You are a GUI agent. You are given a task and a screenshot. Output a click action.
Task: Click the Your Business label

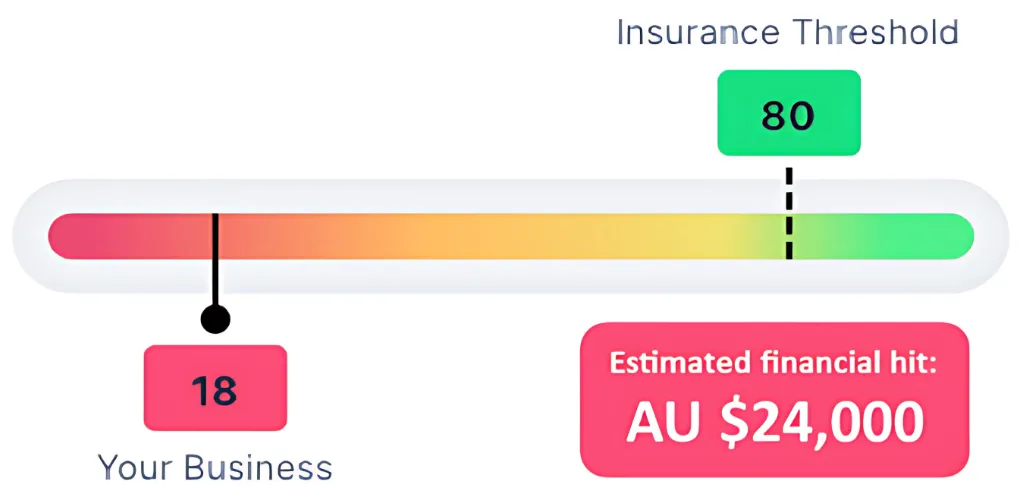(x=215, y=468)
